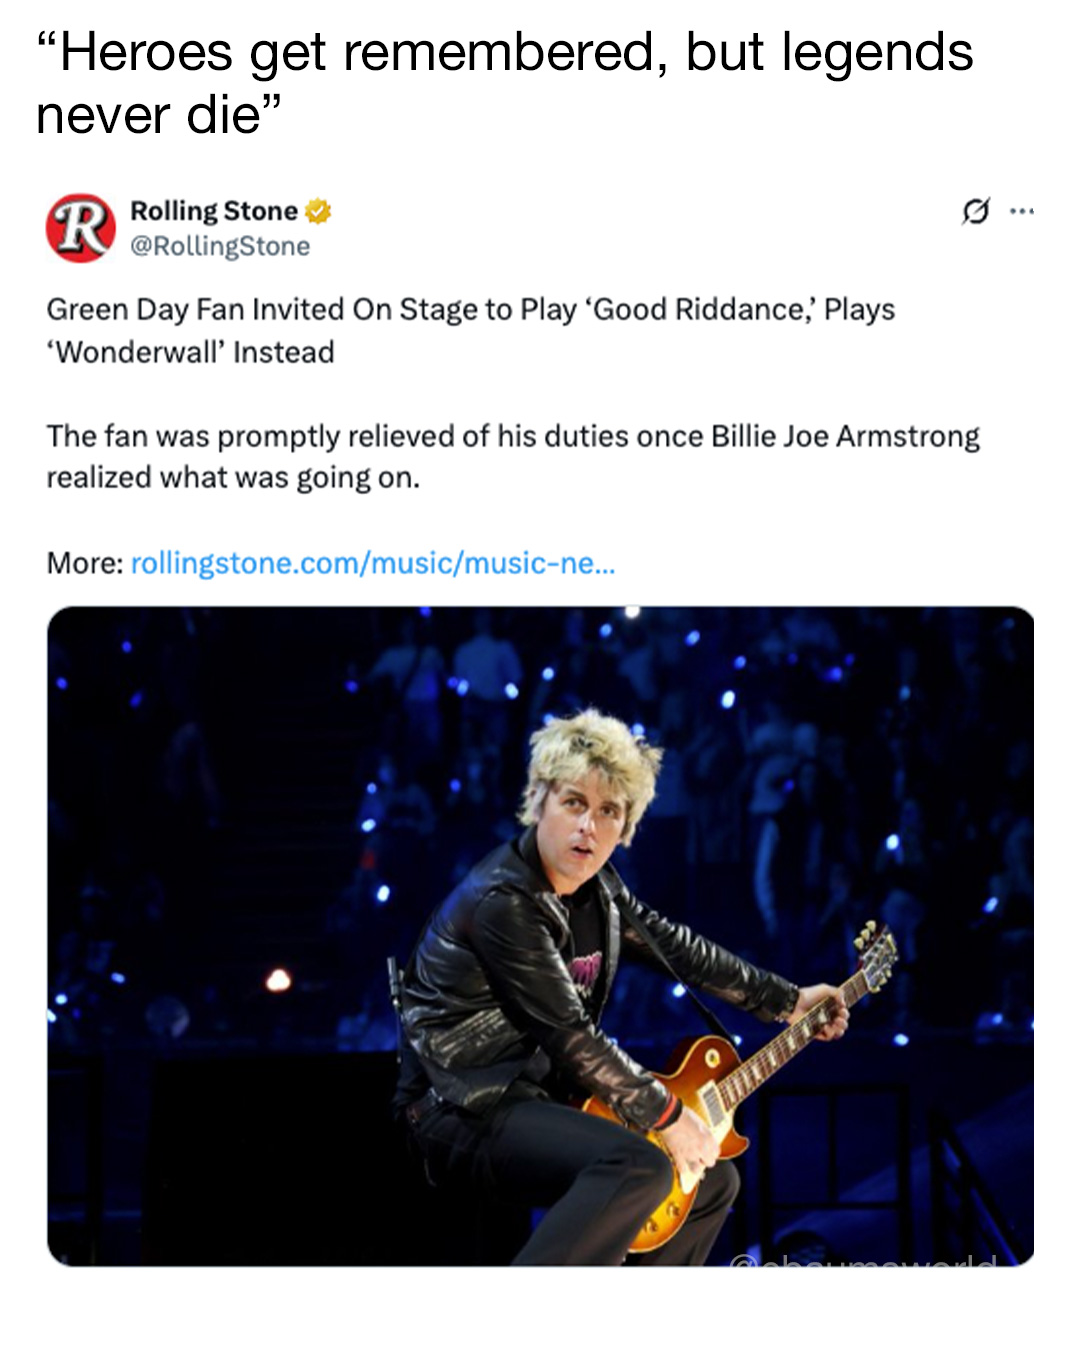
Task: Open the Rolling Stone profile avatar
Action: click(81, 228)
